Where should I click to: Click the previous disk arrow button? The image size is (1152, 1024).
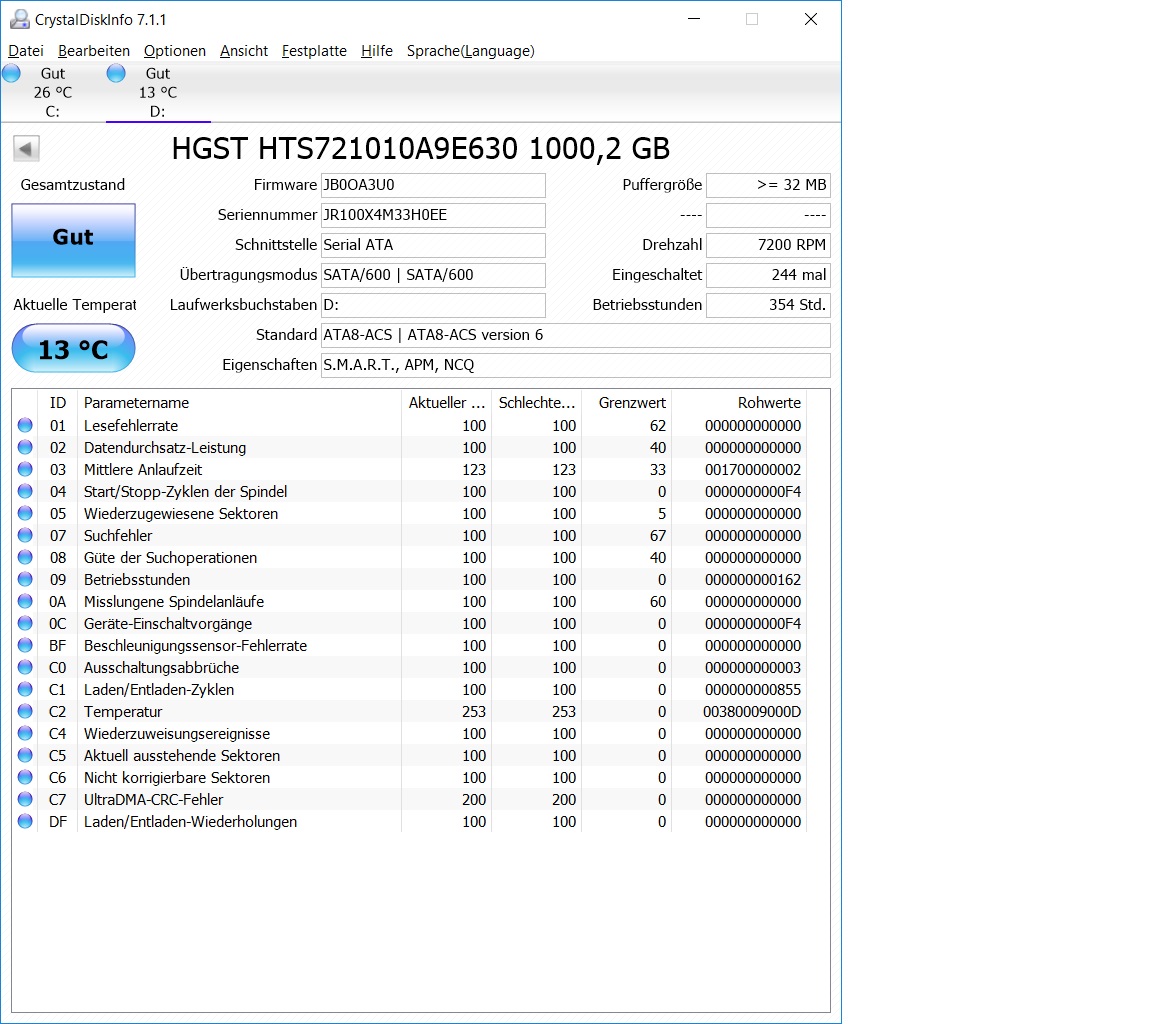click(26, 149)
